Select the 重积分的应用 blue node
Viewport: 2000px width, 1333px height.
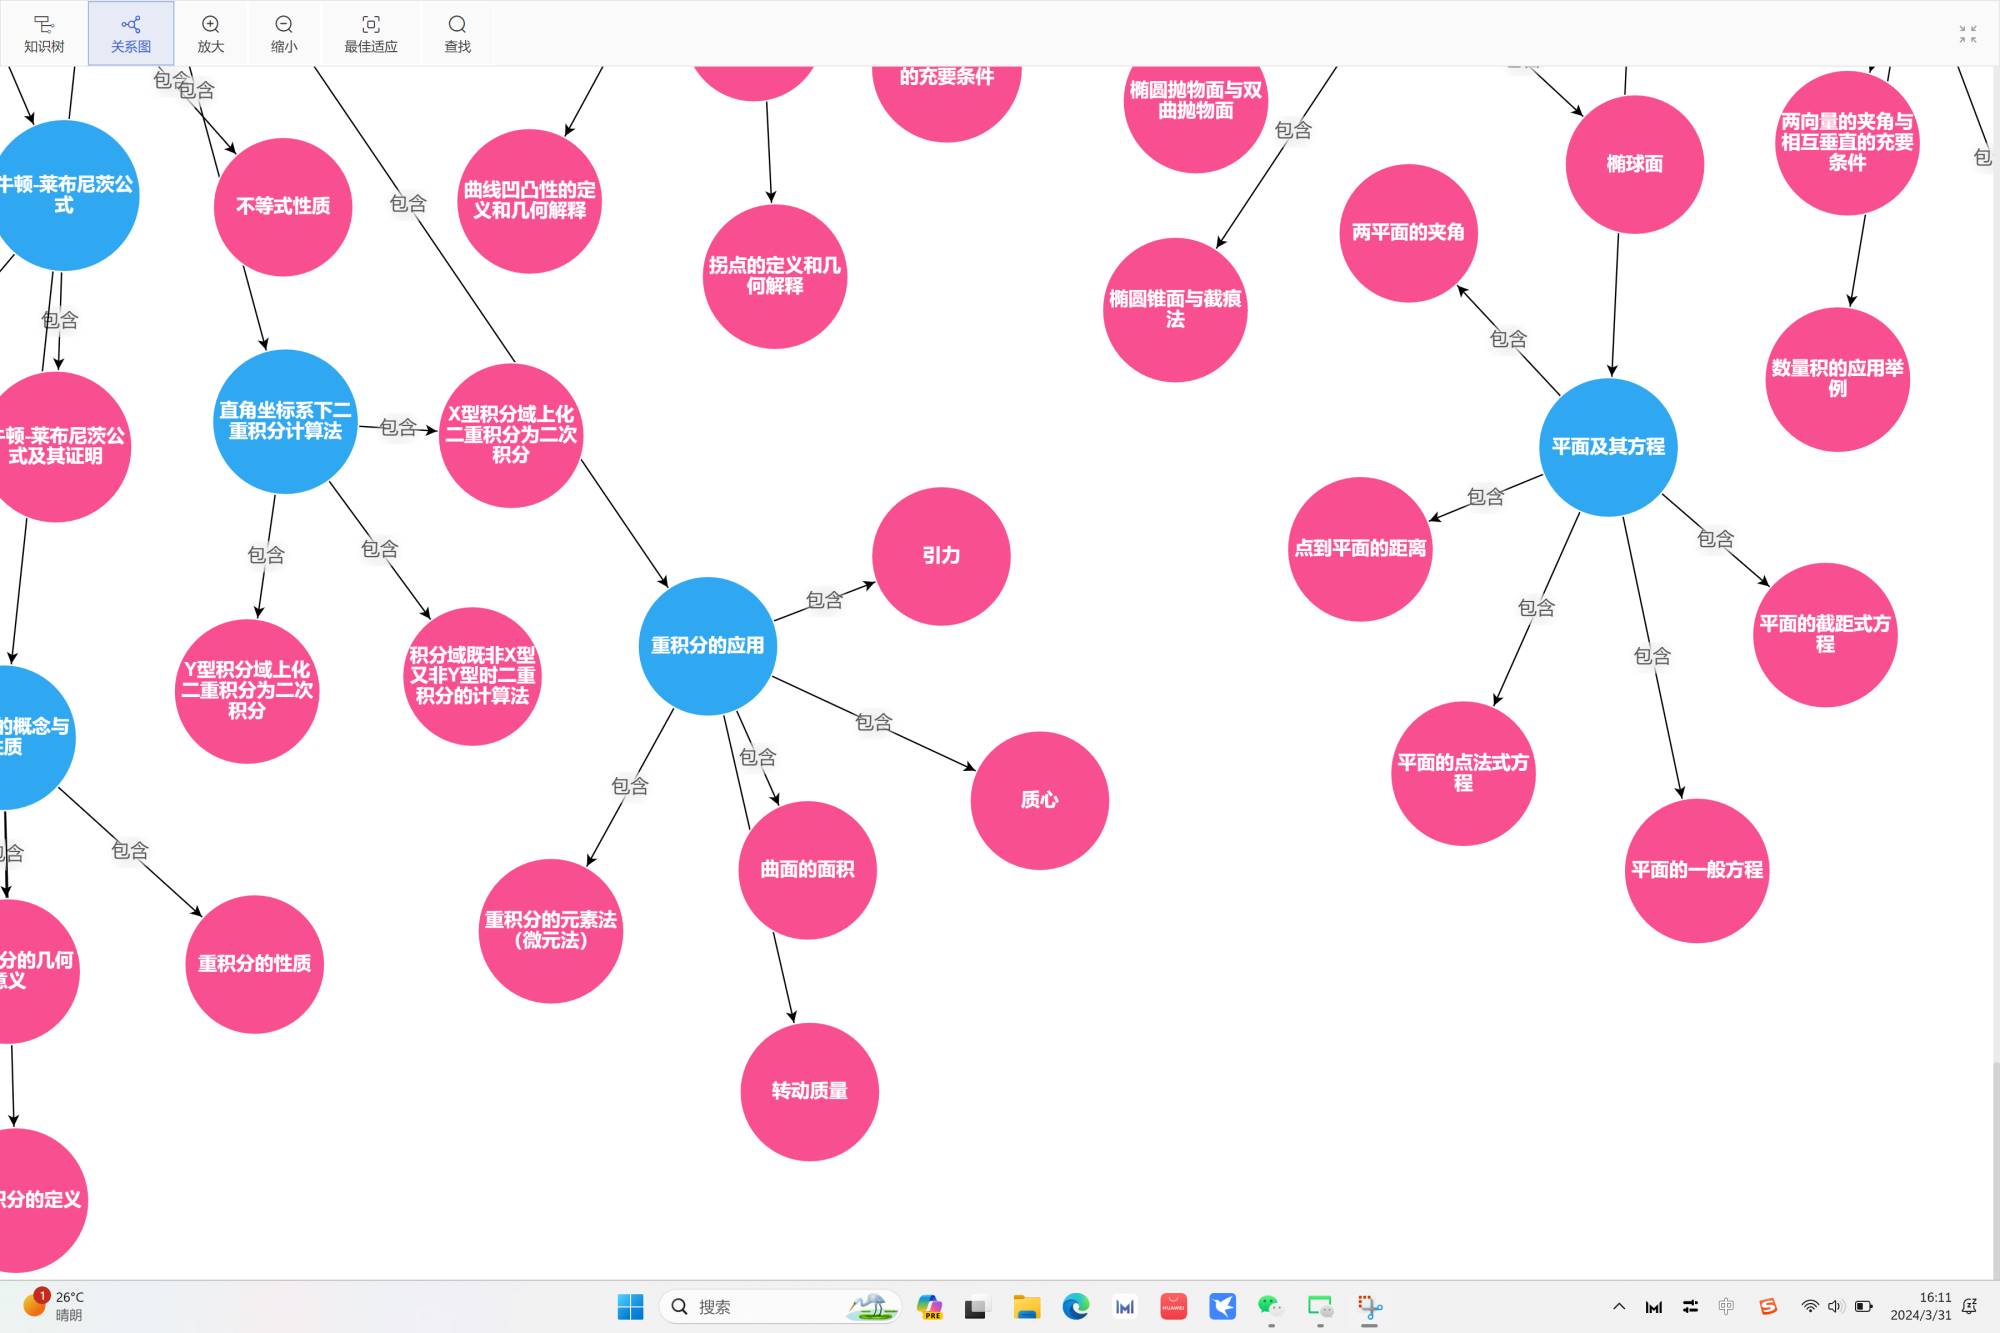tap(707, 646)
